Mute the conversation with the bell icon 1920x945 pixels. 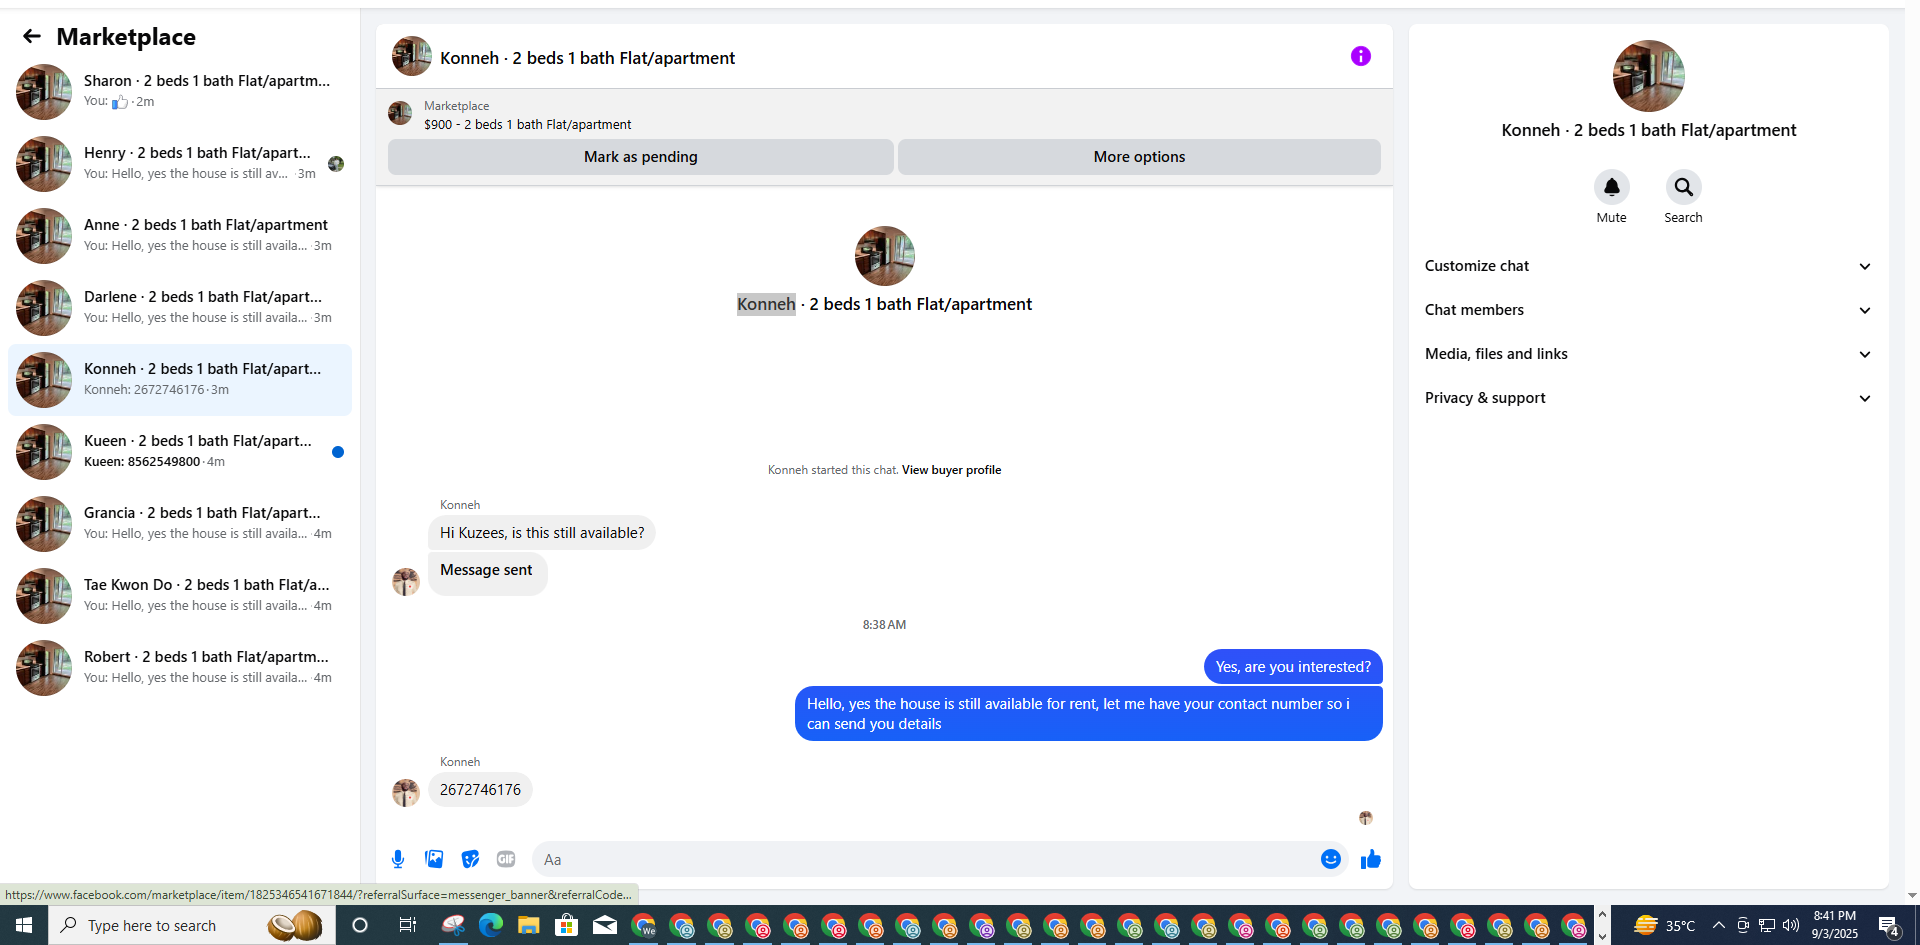click(1611, 187)
